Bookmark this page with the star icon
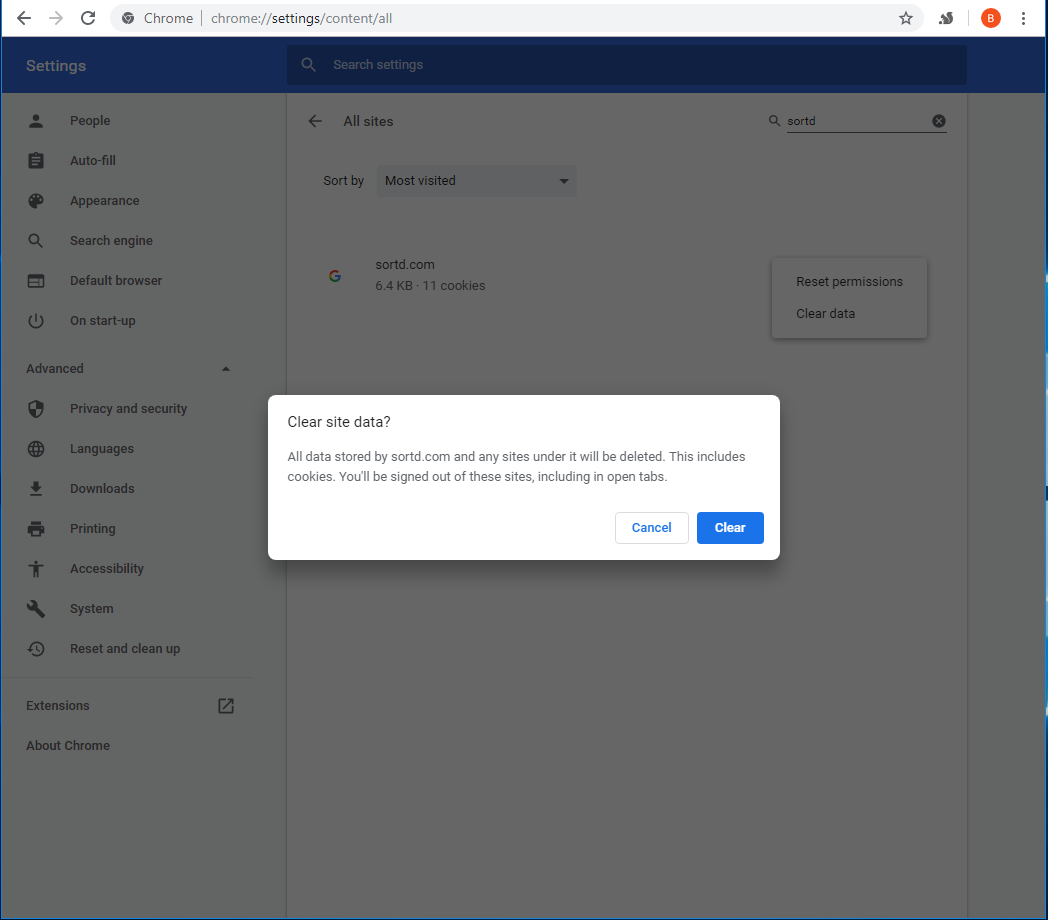1048x920 pixels. point(906,18)
